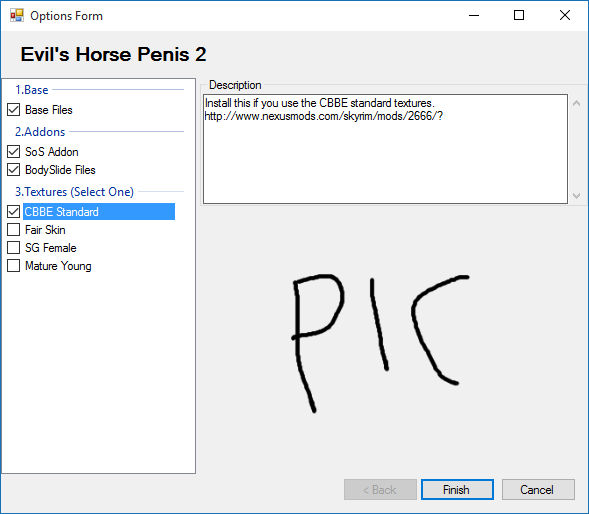Click the 1.Base group header
This screenshot has height=514, width=589.
32,90
